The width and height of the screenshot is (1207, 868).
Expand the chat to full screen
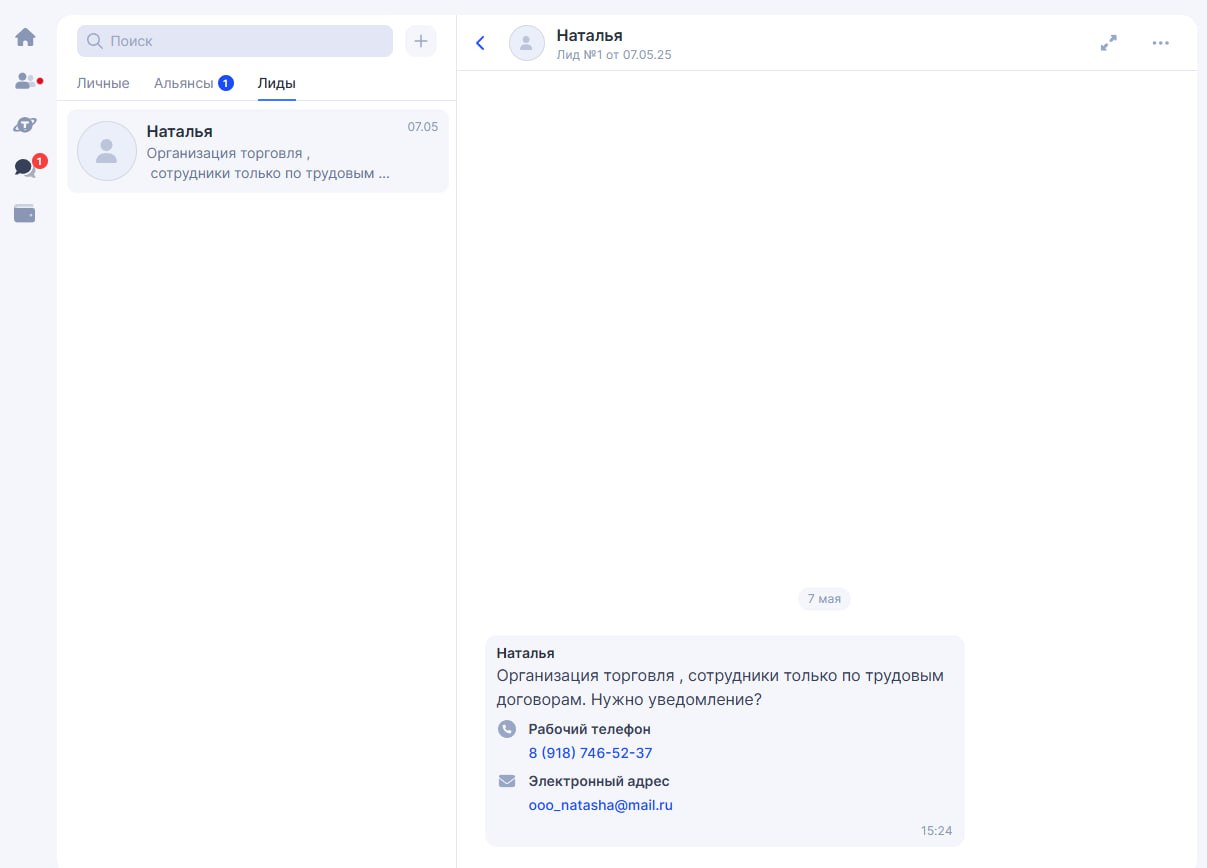tap(1108, 43)
